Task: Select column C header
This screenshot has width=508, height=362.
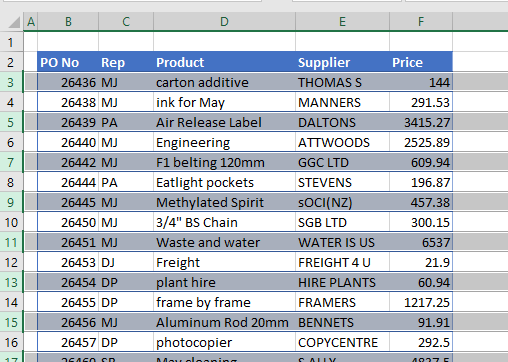Action: coord(126,22)
